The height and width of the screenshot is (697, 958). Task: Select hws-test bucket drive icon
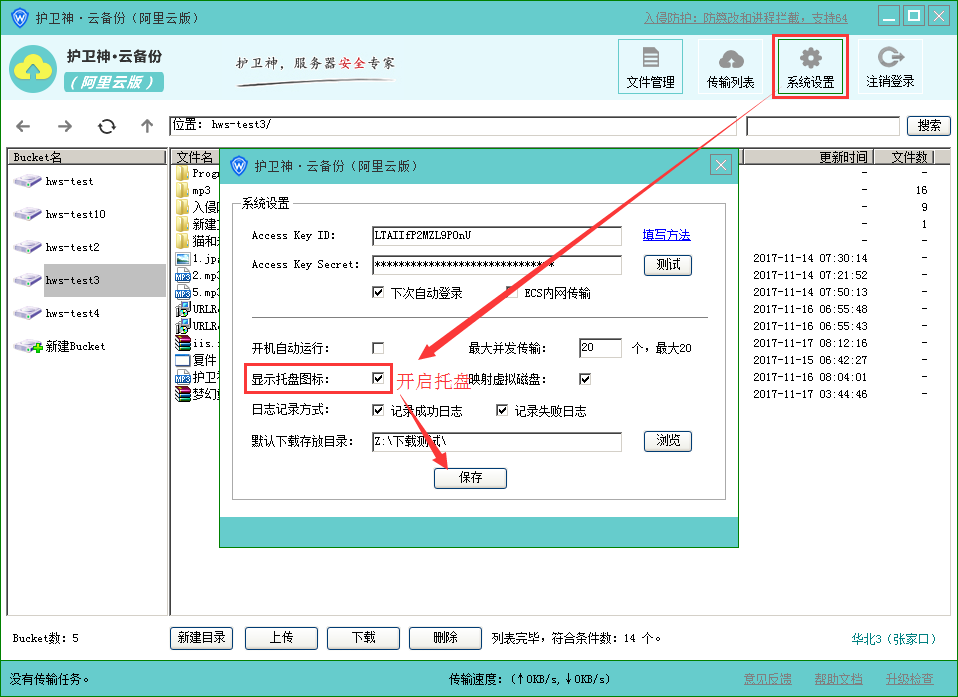point(27,181)
